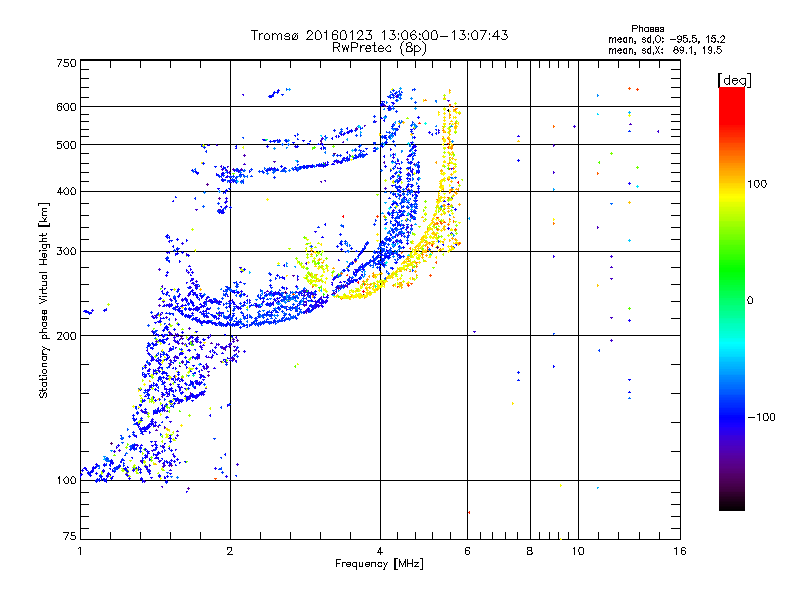Click the y-axis '100' tick label

point(67,481)
